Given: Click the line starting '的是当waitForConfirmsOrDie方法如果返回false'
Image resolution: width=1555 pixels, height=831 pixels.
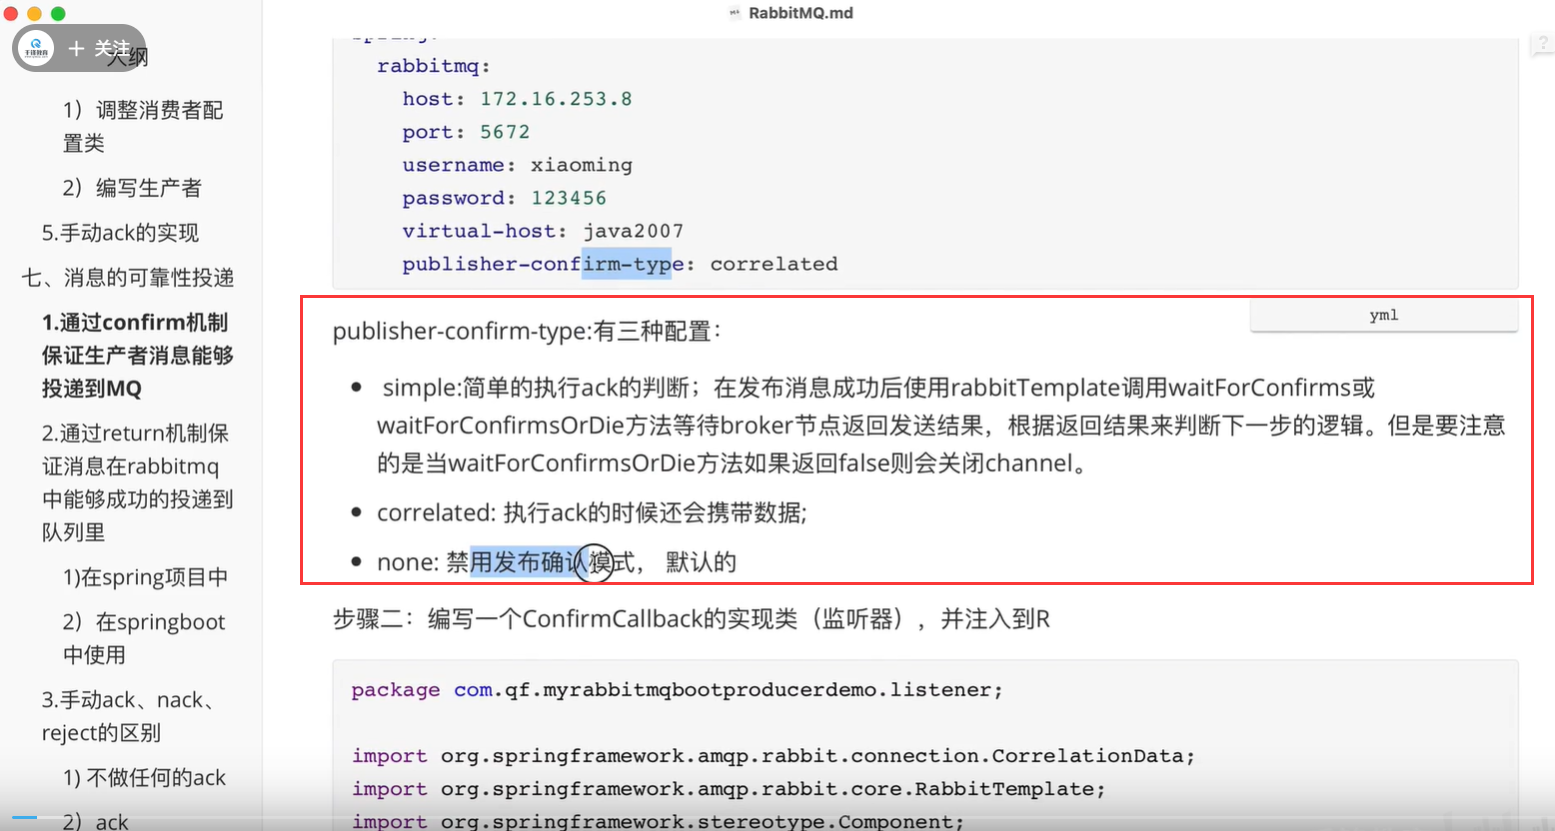Looking at the screenshot, I should 732,464.
